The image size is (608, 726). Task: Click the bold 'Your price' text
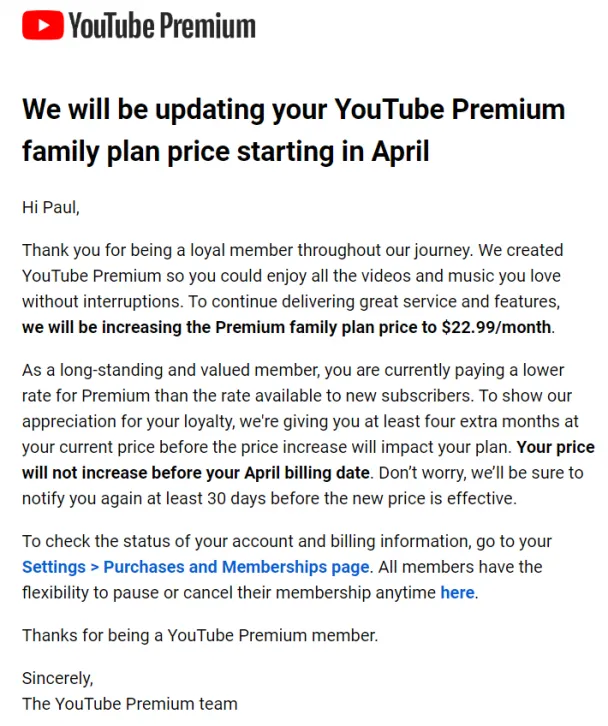[556, 447]
